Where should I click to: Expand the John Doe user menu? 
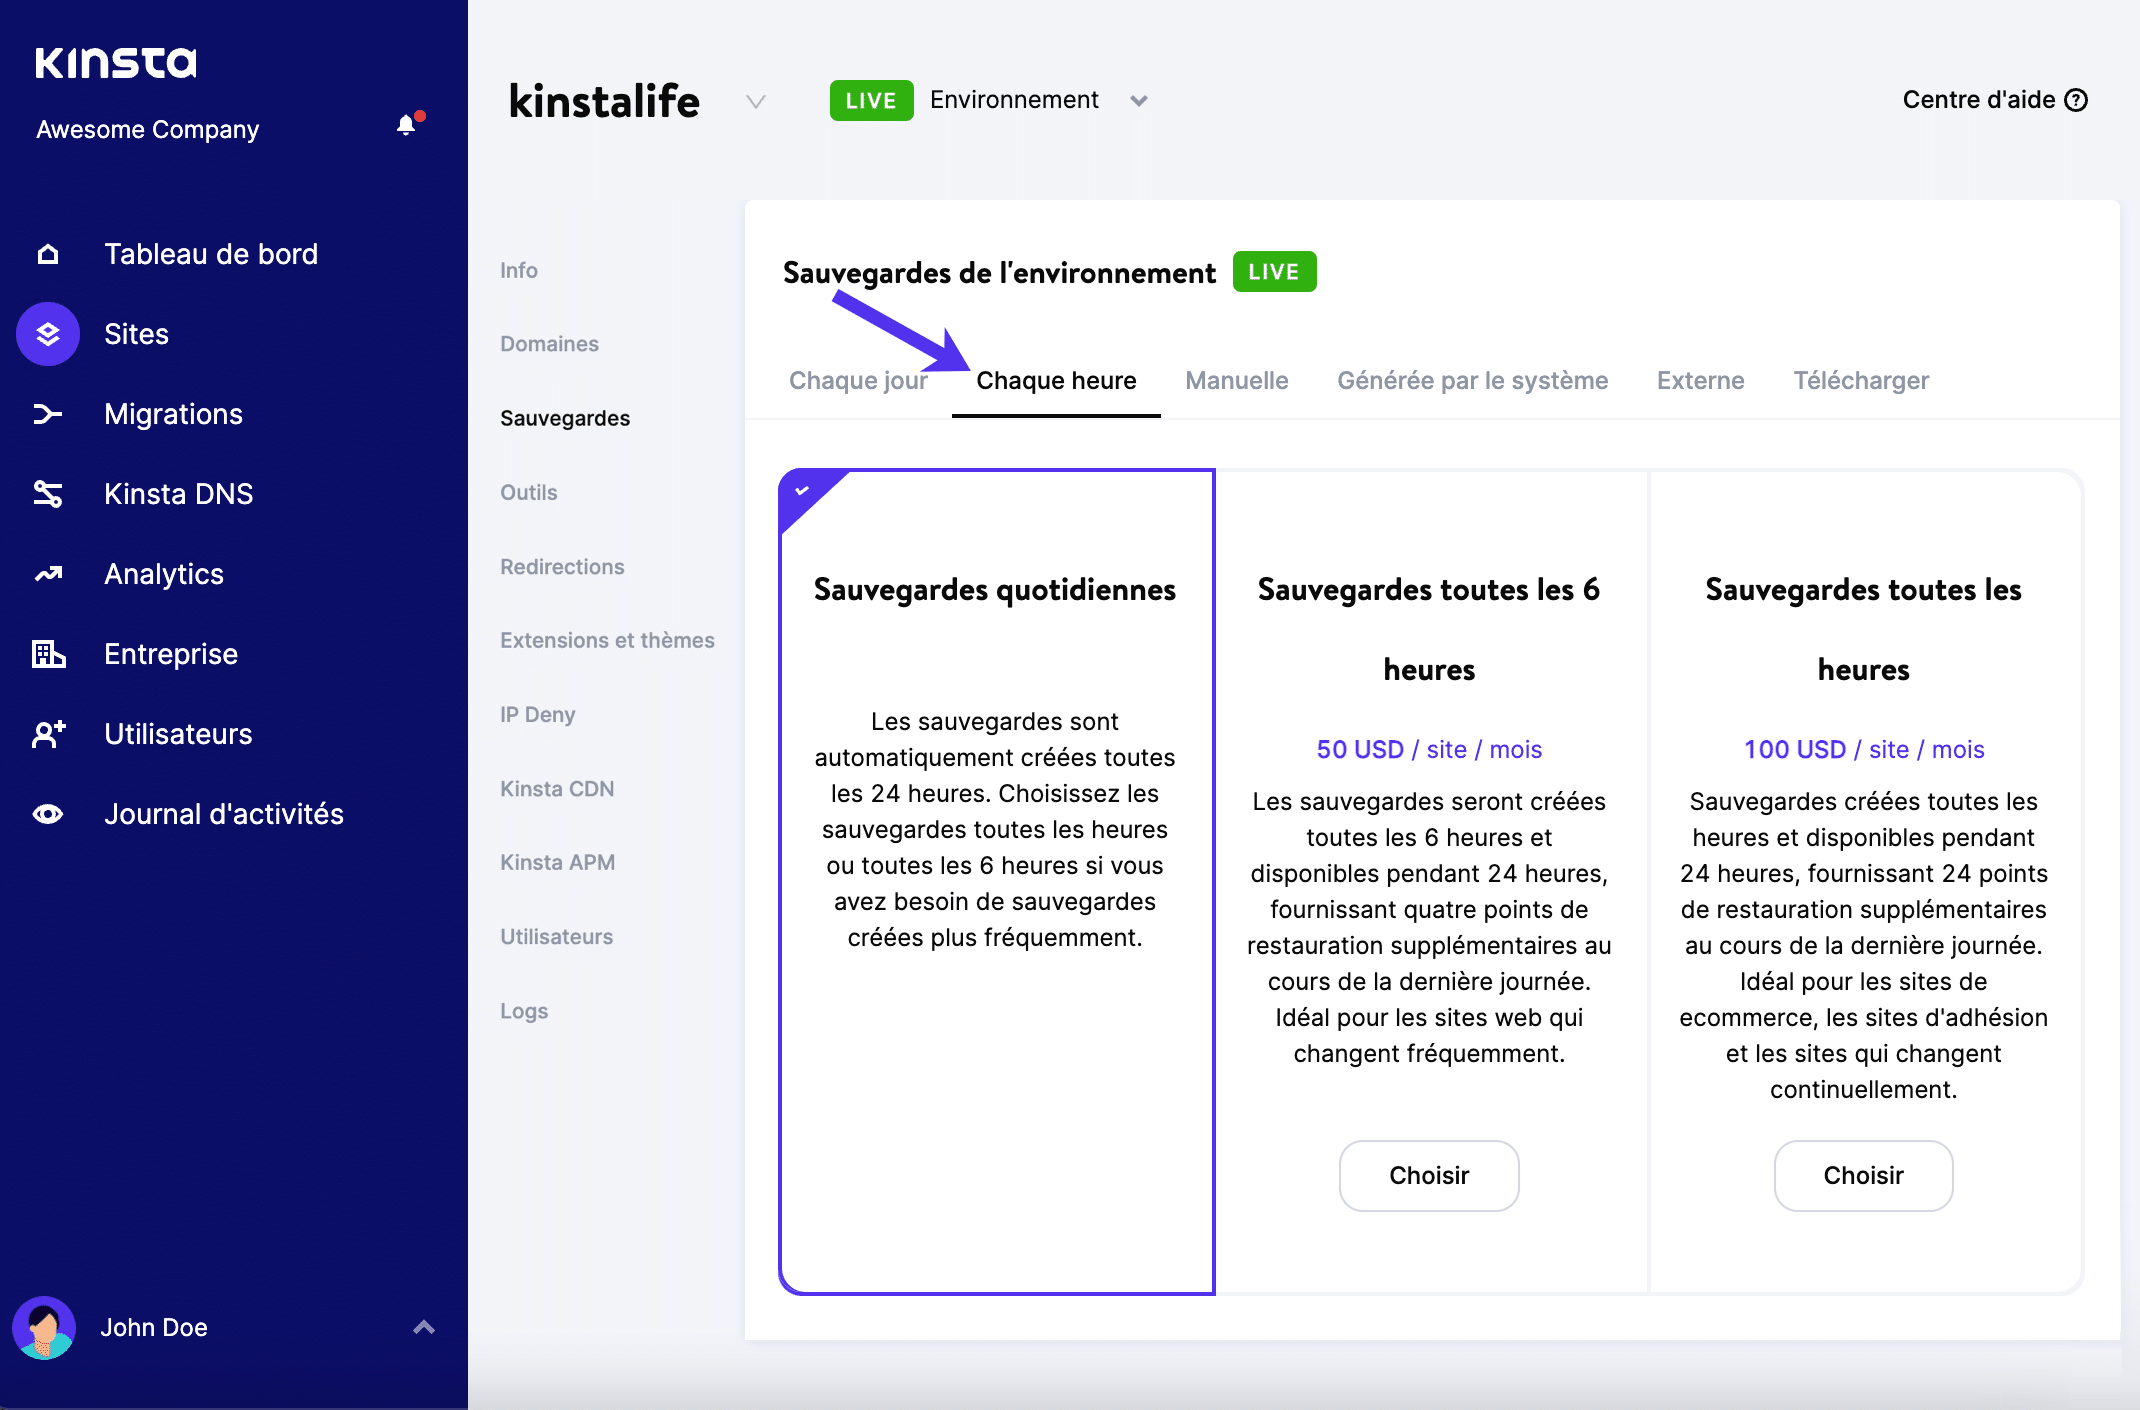coord(424,1327)
